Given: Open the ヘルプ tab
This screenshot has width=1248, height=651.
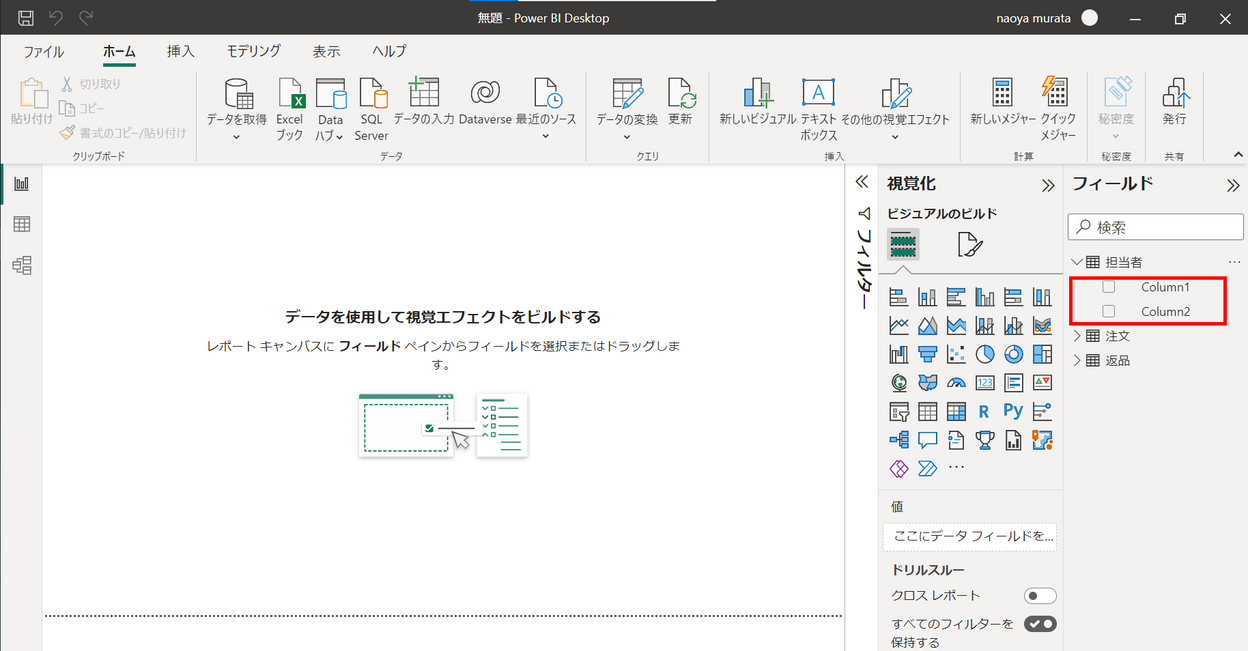Looking at the screenshot, I should pos(389,51).
